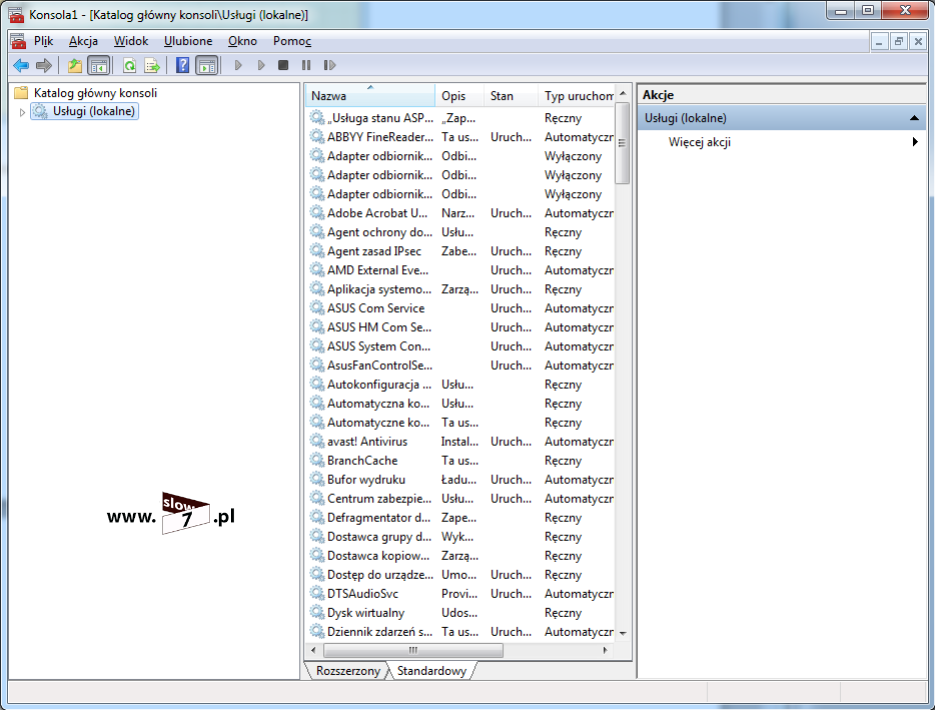
Task: Click the horizontal scroll left arrow
Action: click(314, 650)
